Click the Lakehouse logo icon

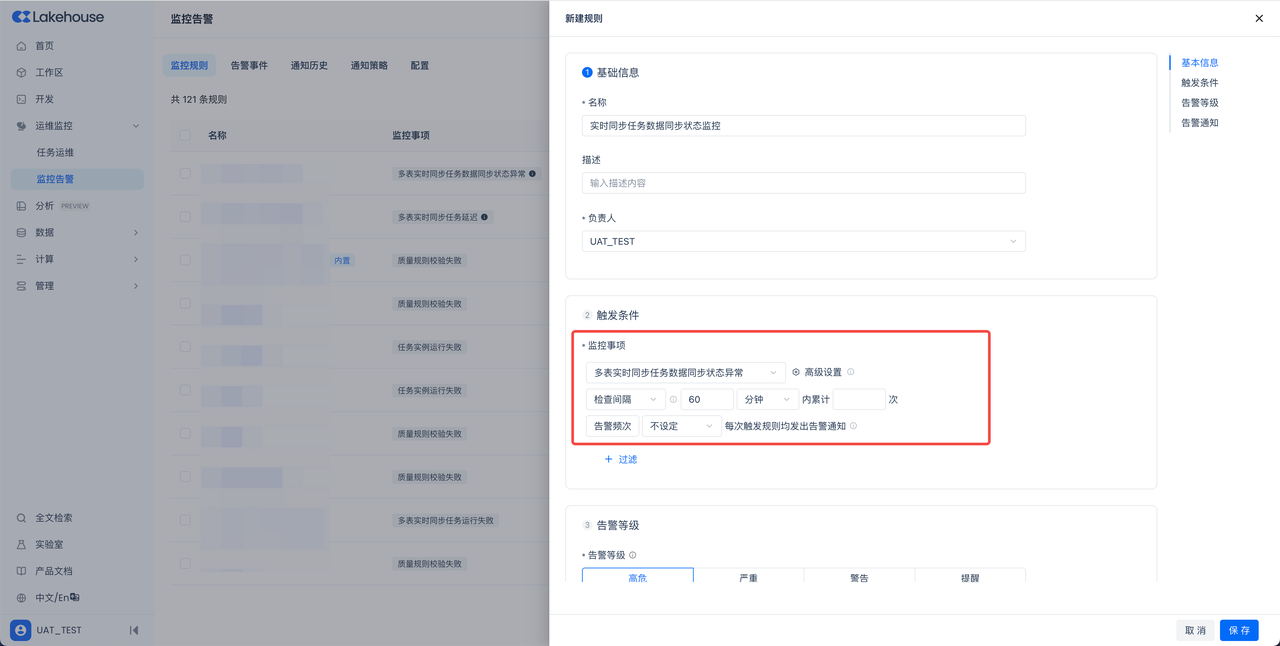pos(21,17)
